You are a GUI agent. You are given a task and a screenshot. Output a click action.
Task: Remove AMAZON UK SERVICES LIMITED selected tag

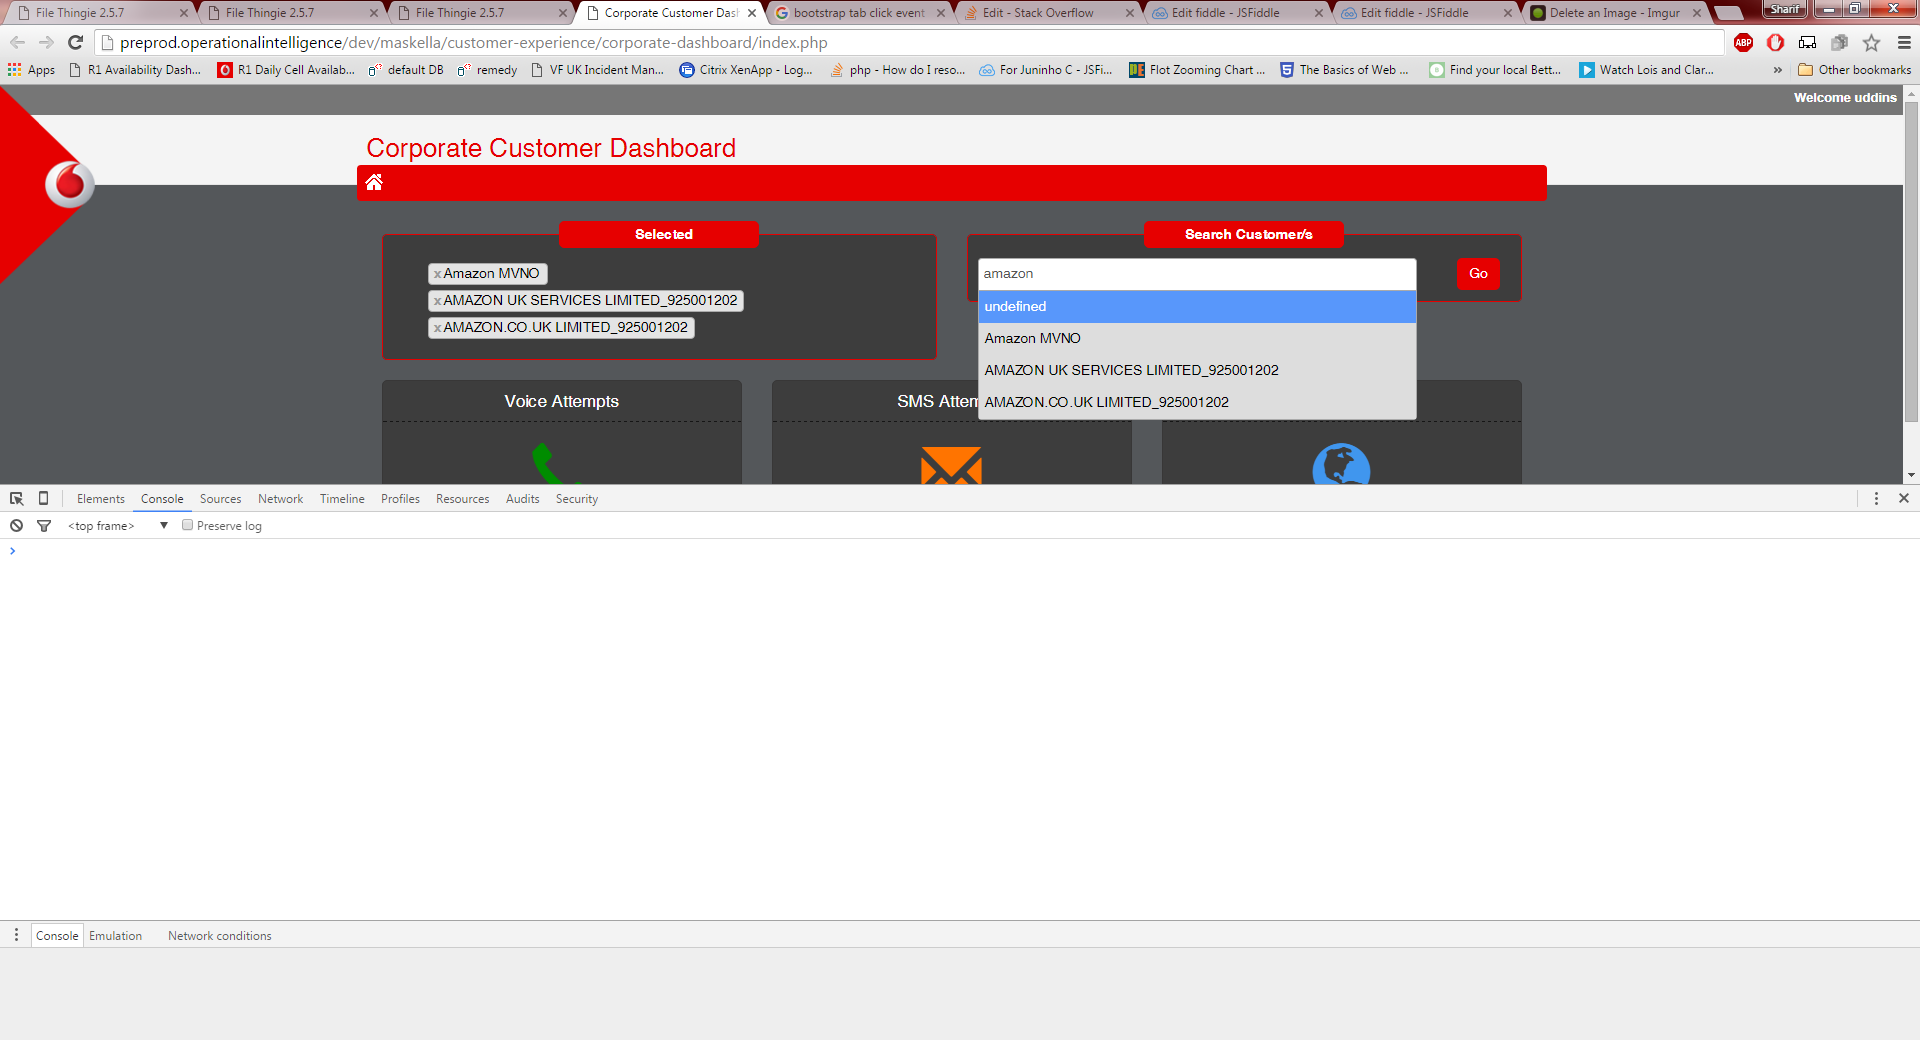coord(437,301)
